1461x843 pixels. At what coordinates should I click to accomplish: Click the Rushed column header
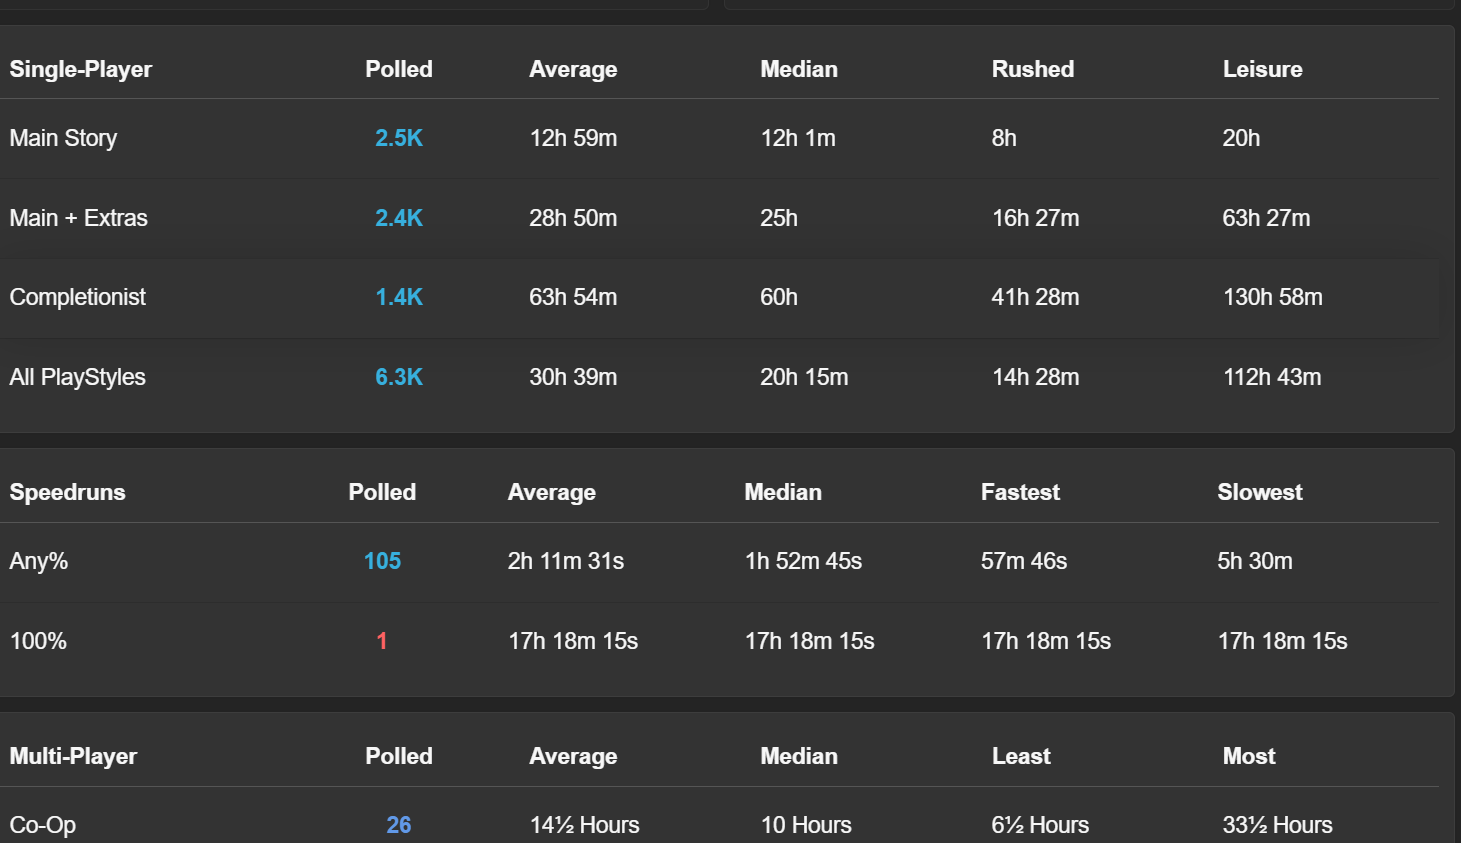coord(1032,69)
